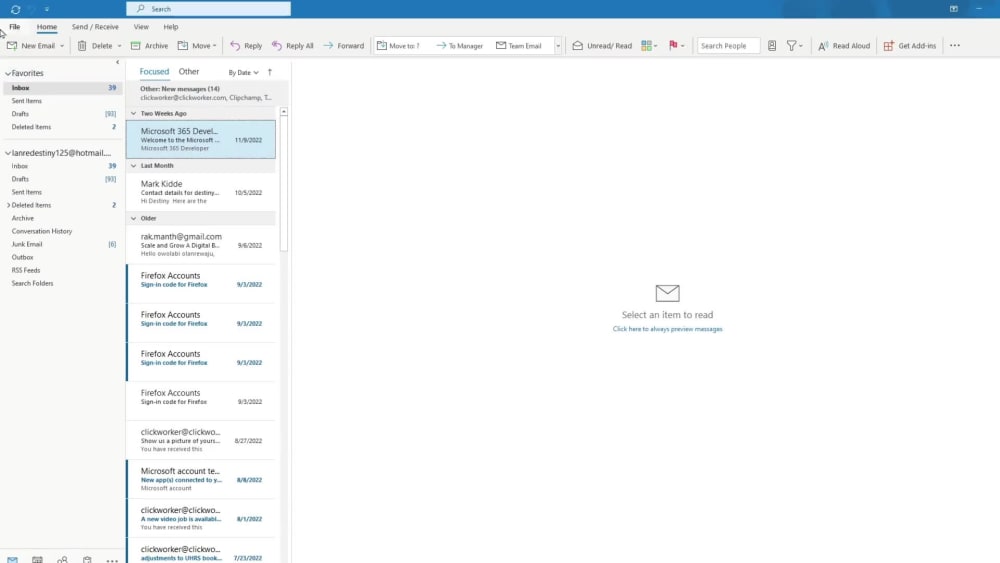Switch to Calendar view icon
This screenshot has height=563, width=1000.
pyautogui.click(x=38, y=559)
